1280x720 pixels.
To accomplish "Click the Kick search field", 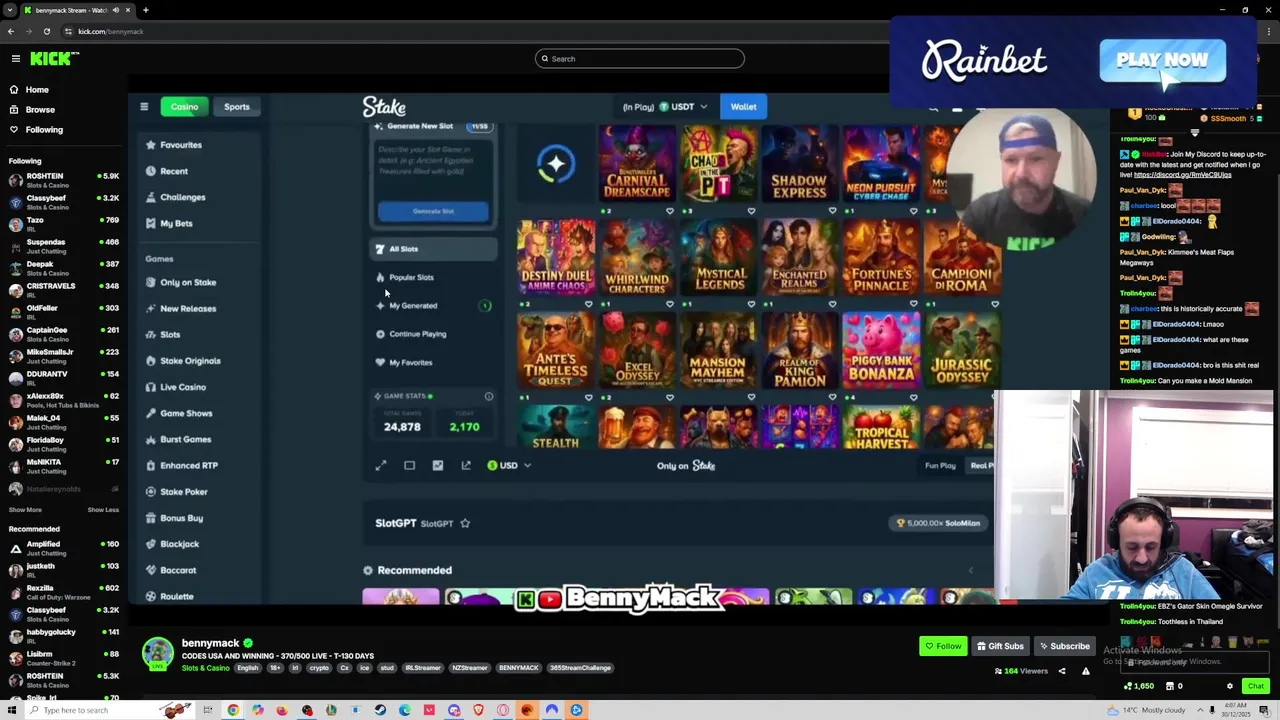I will 640,59.
